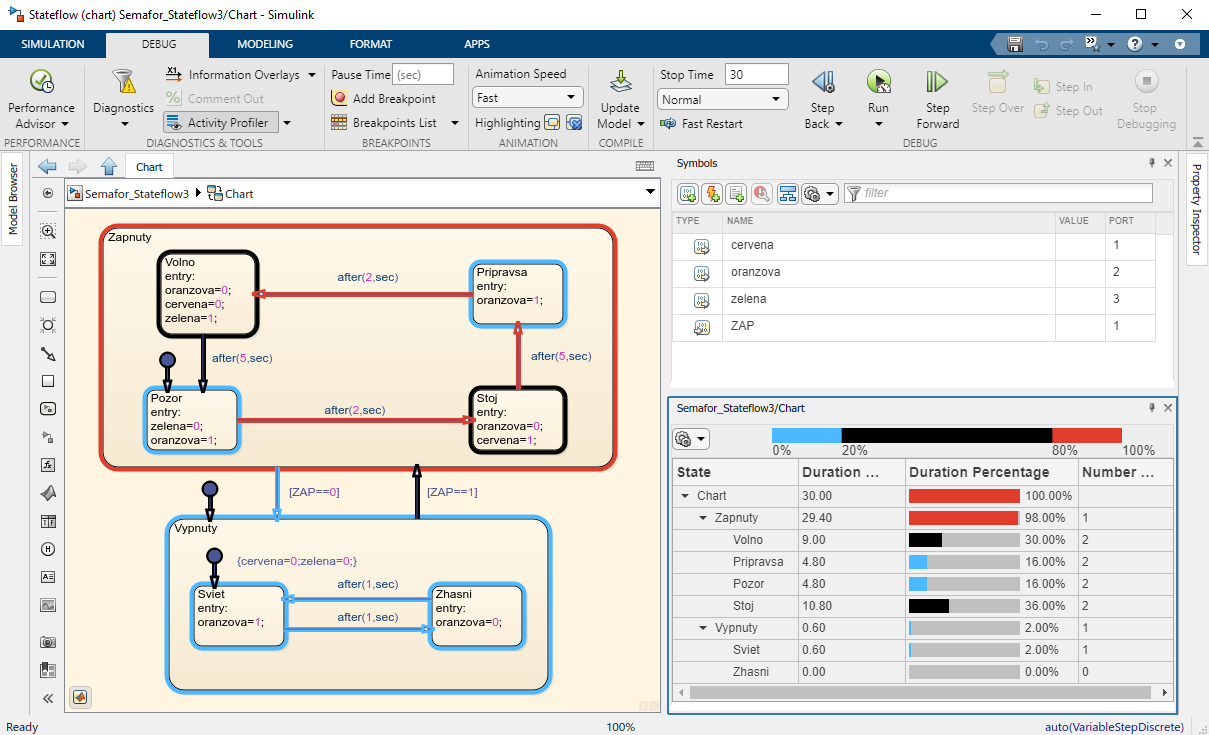Click the Fit to View palette icon
Viewport: 1209px width, 735px height.
[48, 259]
